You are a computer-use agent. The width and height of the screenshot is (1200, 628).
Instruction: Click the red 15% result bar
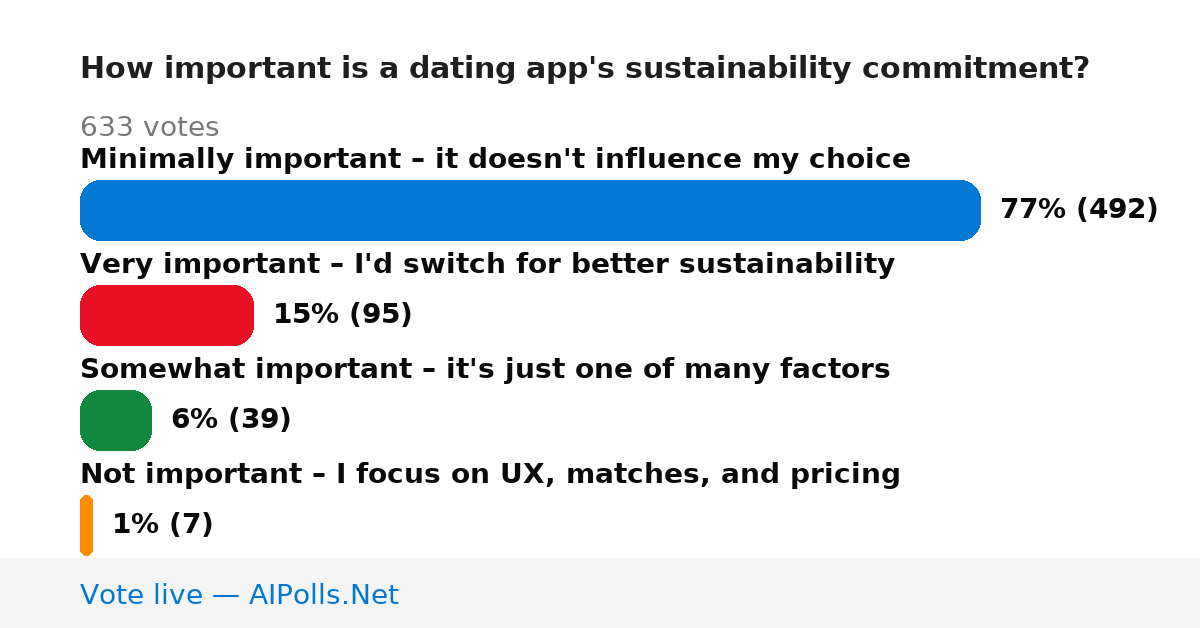tap(167, 315)
